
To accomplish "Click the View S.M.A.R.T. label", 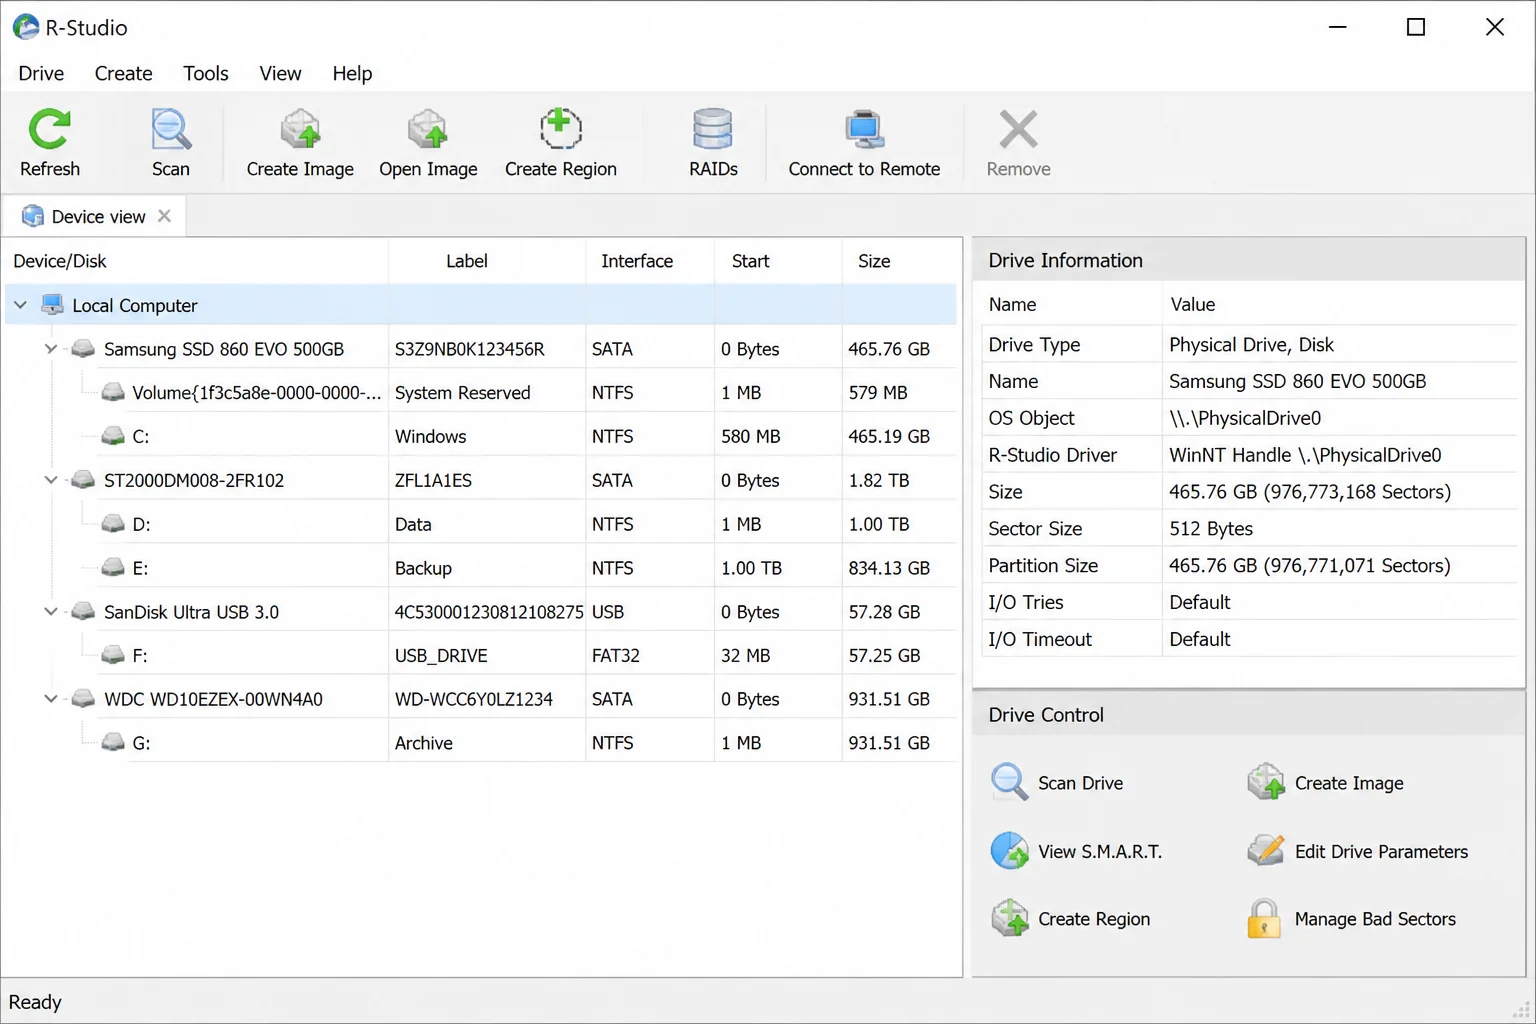I will 1100,852.
